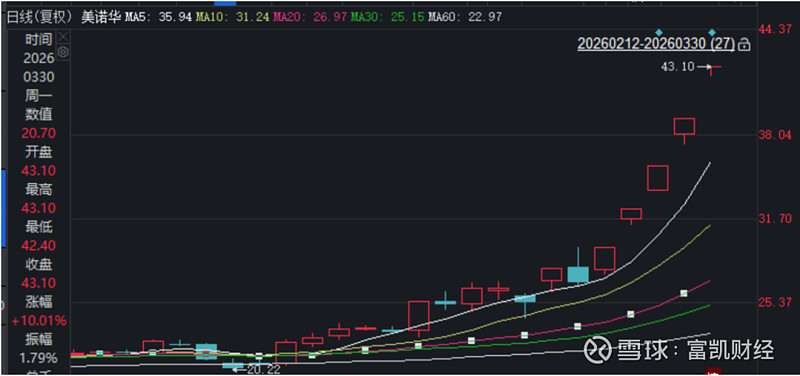The width and height of the screenshot is (800, 376).
Task: Click the +10.01% 涨幅 value
Action: [39, 321]
